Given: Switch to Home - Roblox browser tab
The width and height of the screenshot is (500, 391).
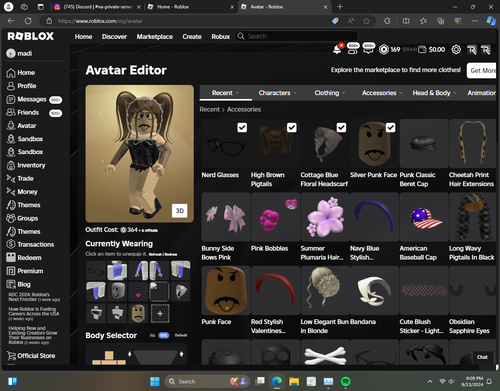Looking at the screenshot, I should click(190, 7).
